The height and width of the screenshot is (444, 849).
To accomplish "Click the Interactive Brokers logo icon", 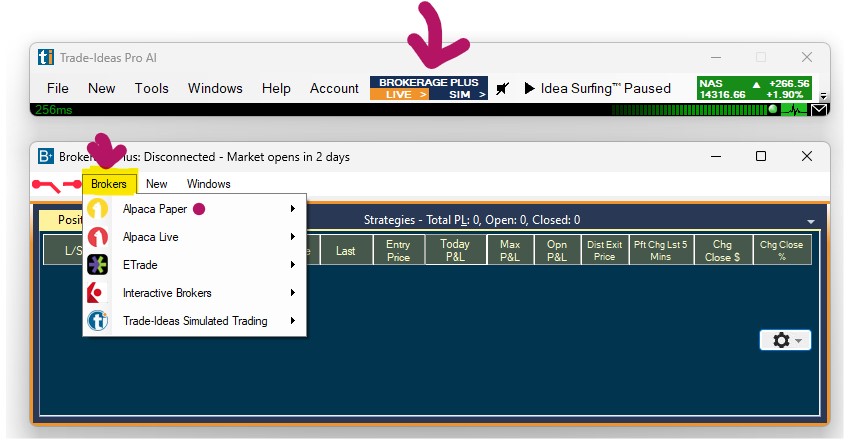I will coord(97,293).
